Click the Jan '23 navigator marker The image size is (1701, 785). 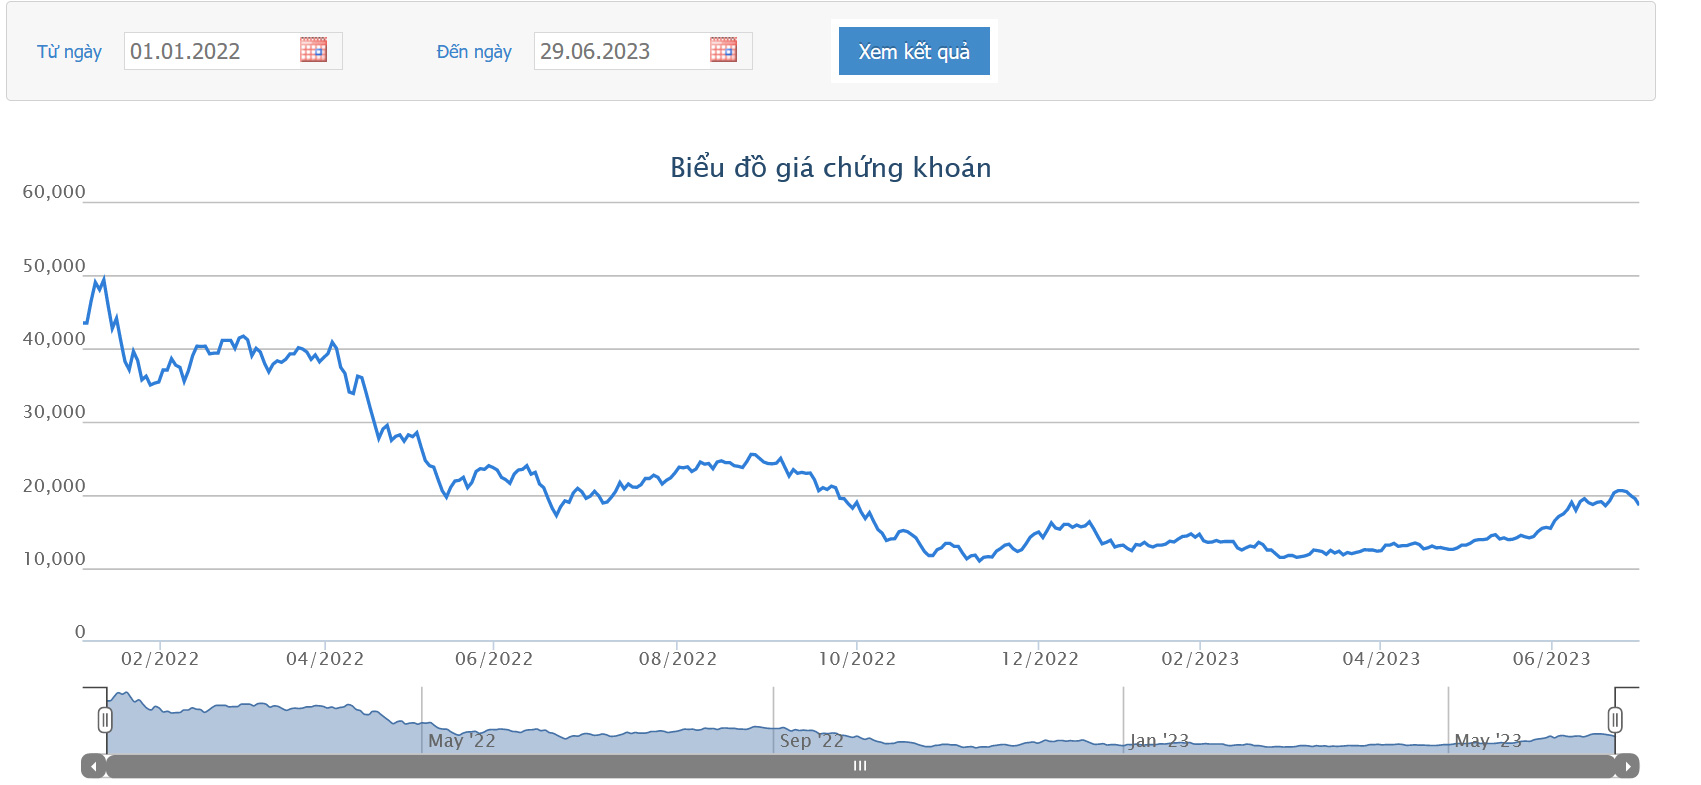pyautogui.click(x=1159, y=741)
